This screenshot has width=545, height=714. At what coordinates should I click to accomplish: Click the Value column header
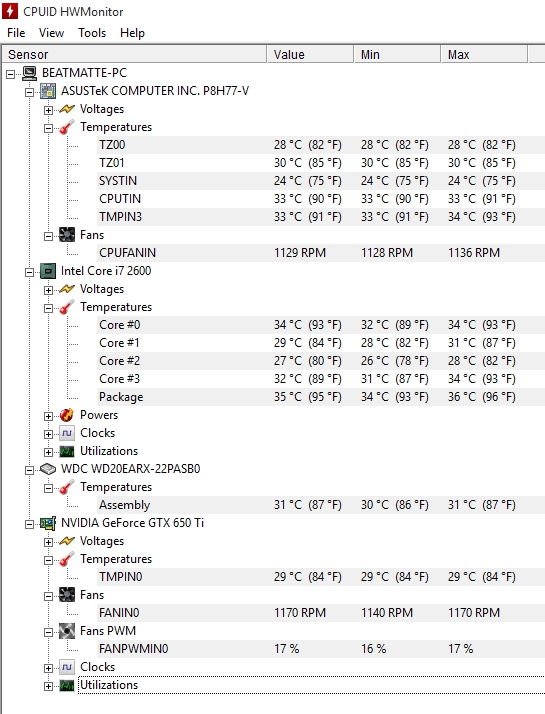point(310,54)
